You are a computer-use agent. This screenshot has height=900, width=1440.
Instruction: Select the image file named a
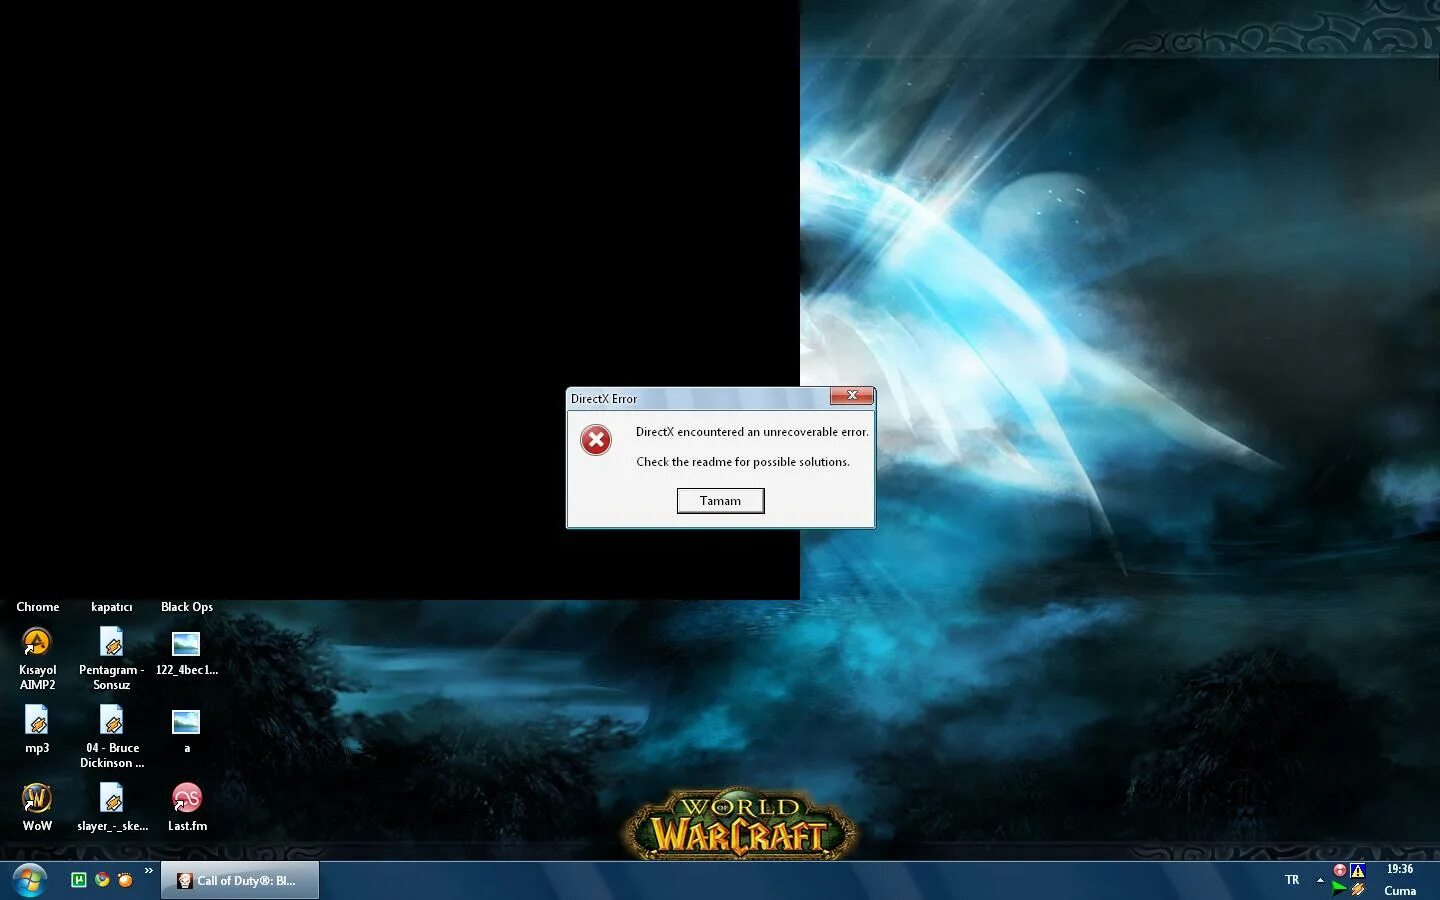[x=186, y=730]
